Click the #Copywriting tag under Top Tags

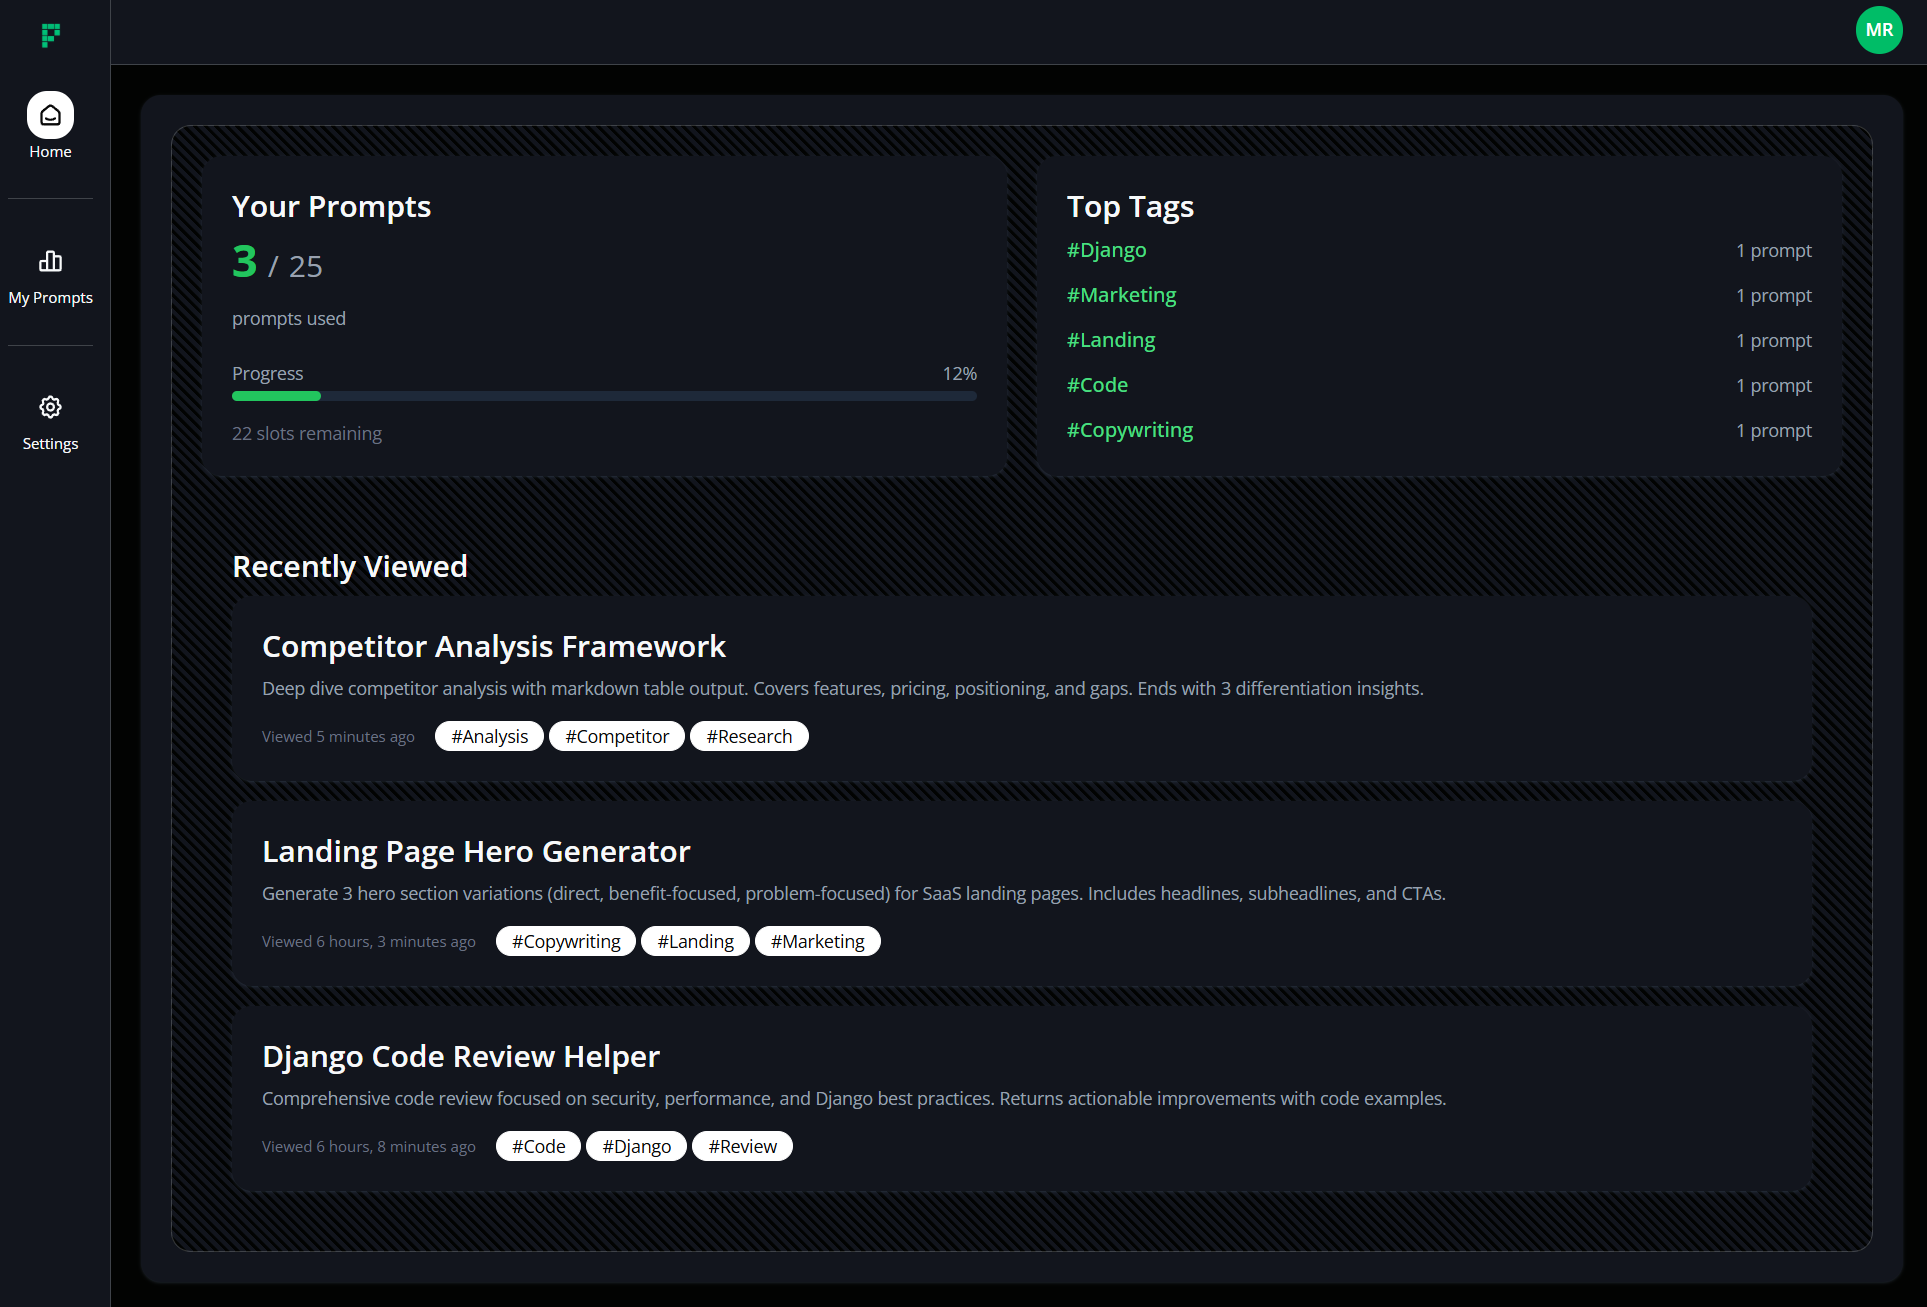point(1130,430)
